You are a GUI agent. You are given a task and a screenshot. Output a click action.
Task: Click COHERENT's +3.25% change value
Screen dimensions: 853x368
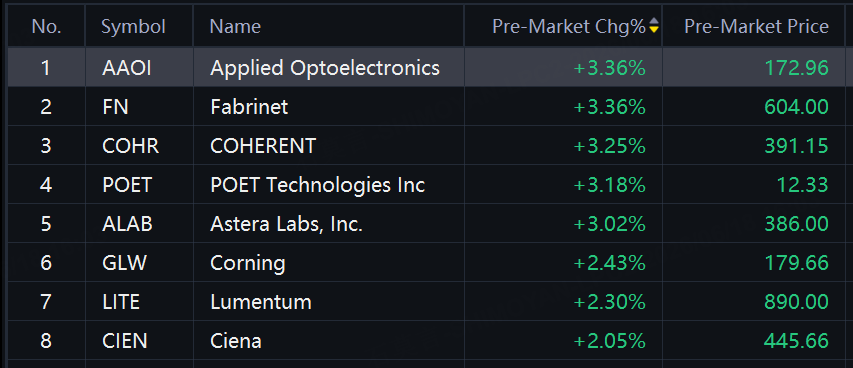click(x=609, y=146)
